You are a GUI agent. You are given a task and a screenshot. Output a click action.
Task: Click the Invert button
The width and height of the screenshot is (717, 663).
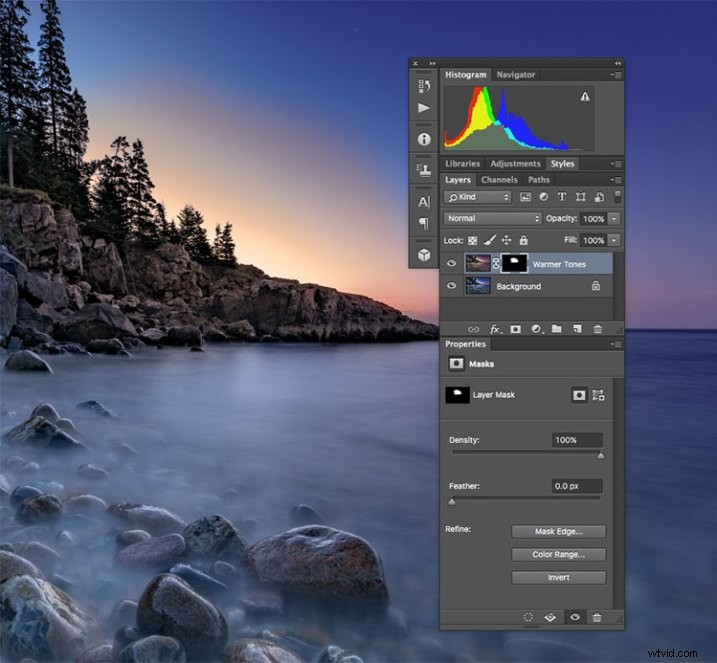(558, 578)
